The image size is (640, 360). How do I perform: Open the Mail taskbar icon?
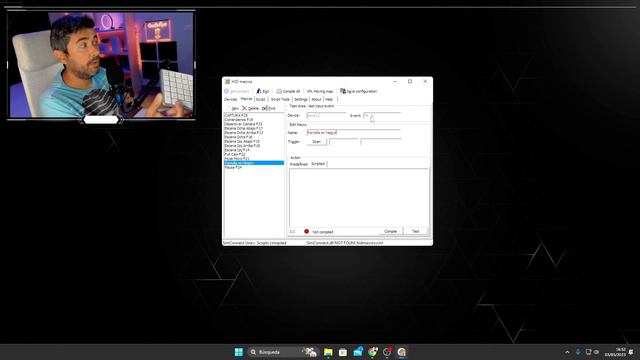click(x=358, y=352)
